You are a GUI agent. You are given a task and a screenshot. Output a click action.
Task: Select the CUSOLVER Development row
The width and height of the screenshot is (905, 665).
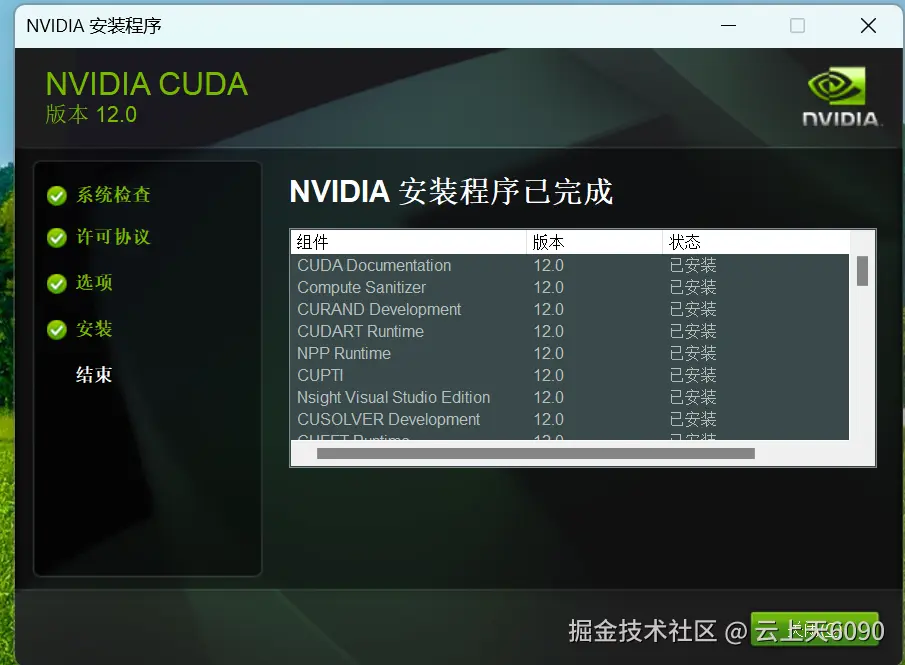pos(570,419)
